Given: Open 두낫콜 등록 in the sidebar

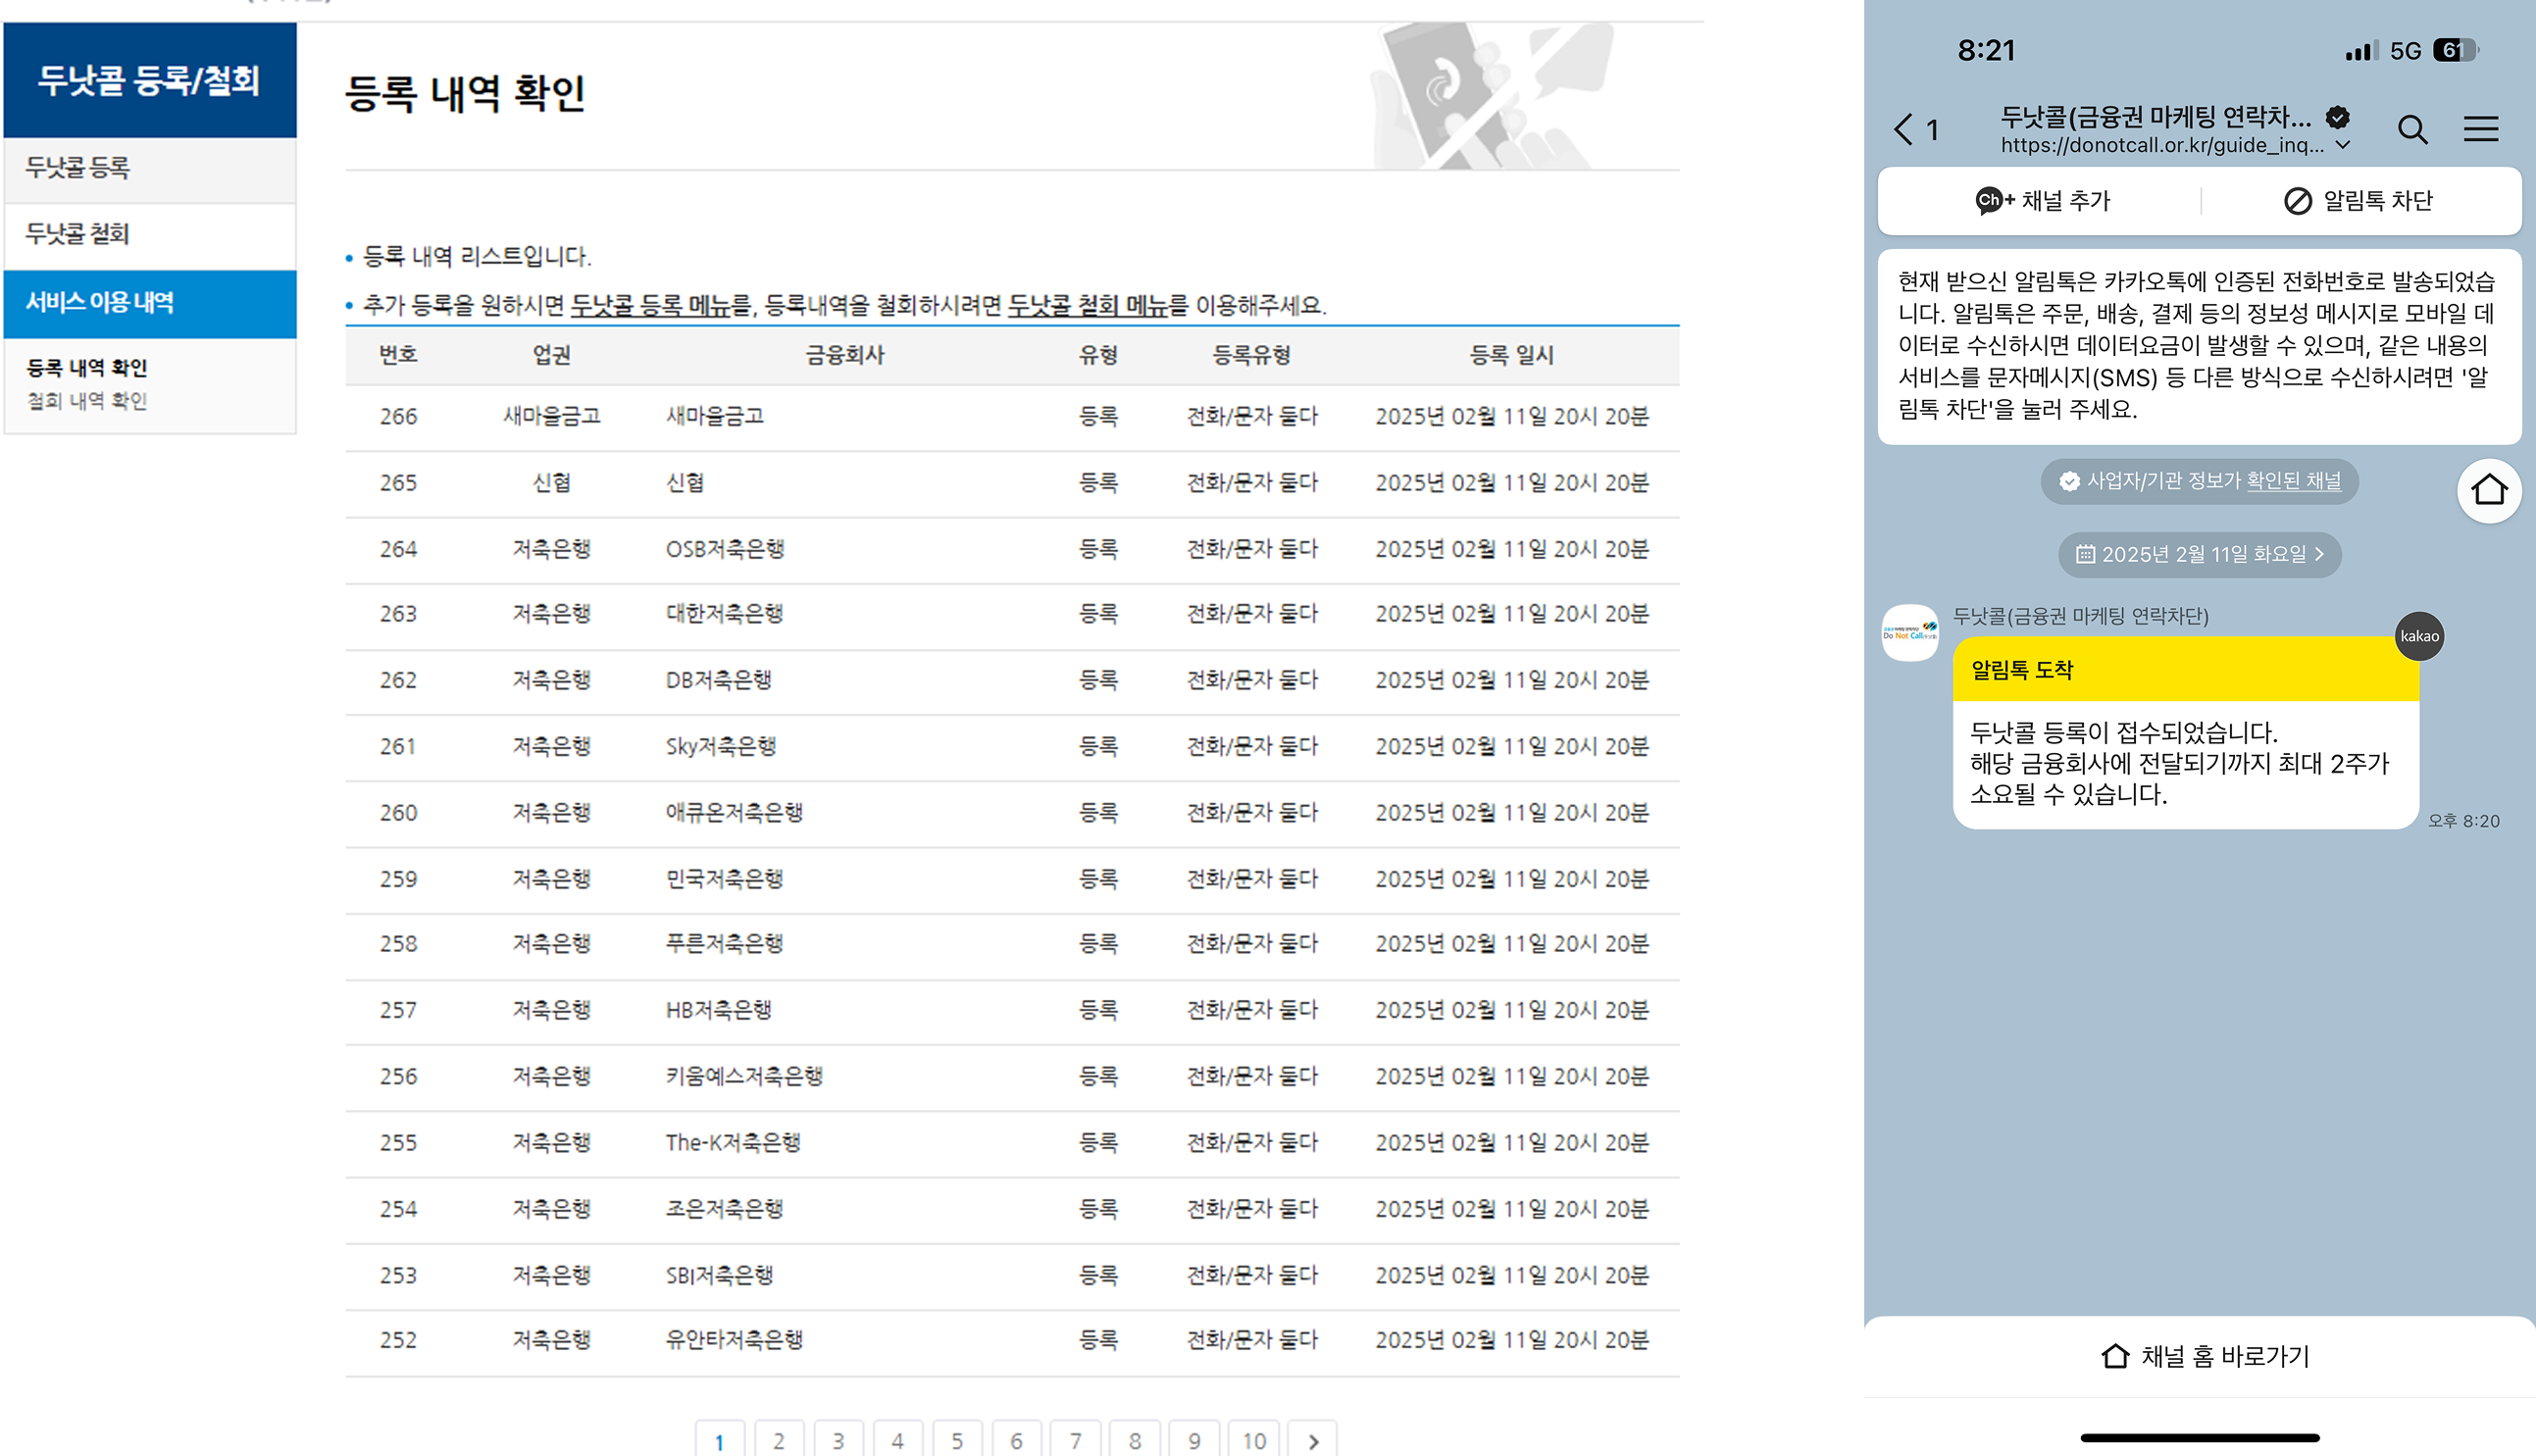Looking at the screenshot, I should click(150, 168).
